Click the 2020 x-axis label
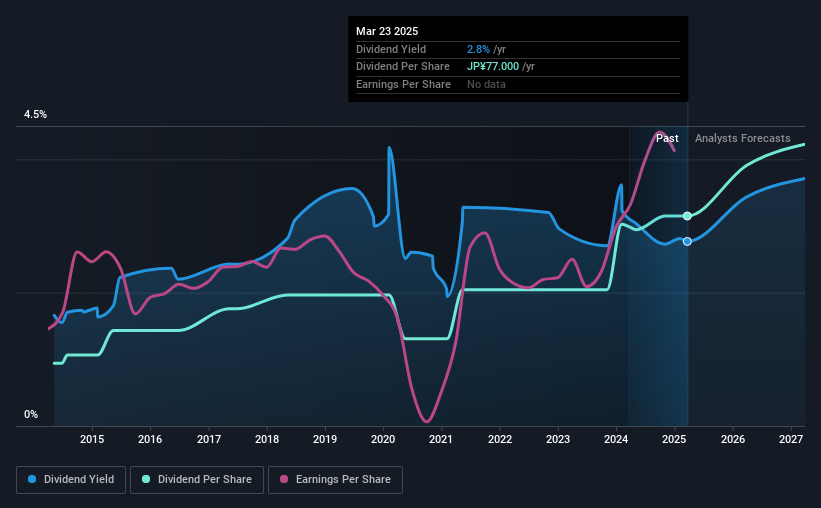Screen dimensions: 821x508 pos(383,439)
